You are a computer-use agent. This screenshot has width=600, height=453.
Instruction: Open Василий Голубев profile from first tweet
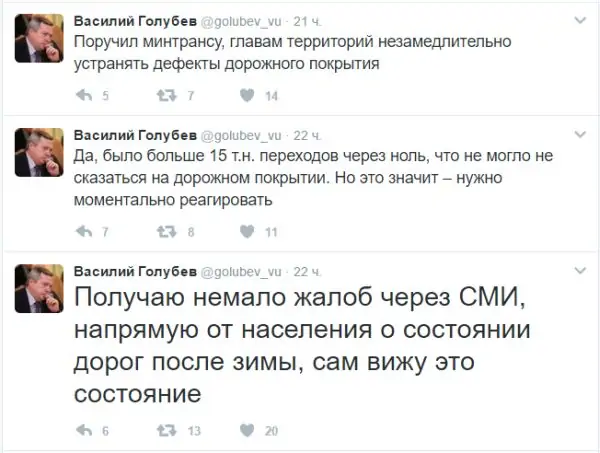coord(136,20)
